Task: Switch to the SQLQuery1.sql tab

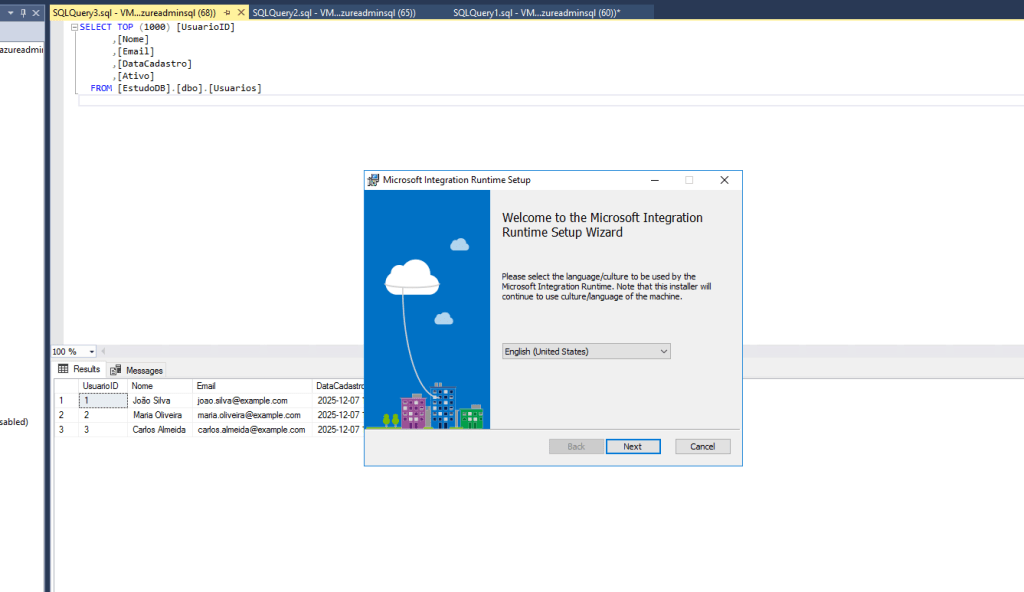Action: pos(536,12)
